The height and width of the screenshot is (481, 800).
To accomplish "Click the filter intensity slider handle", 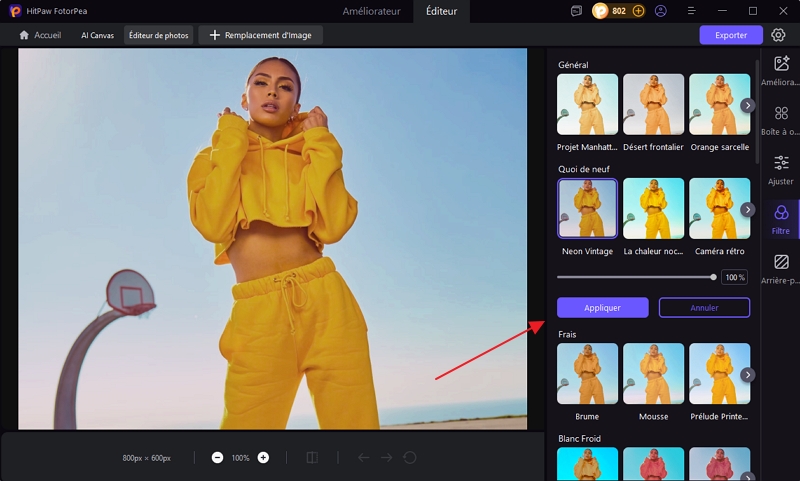I will coord(713,277).
